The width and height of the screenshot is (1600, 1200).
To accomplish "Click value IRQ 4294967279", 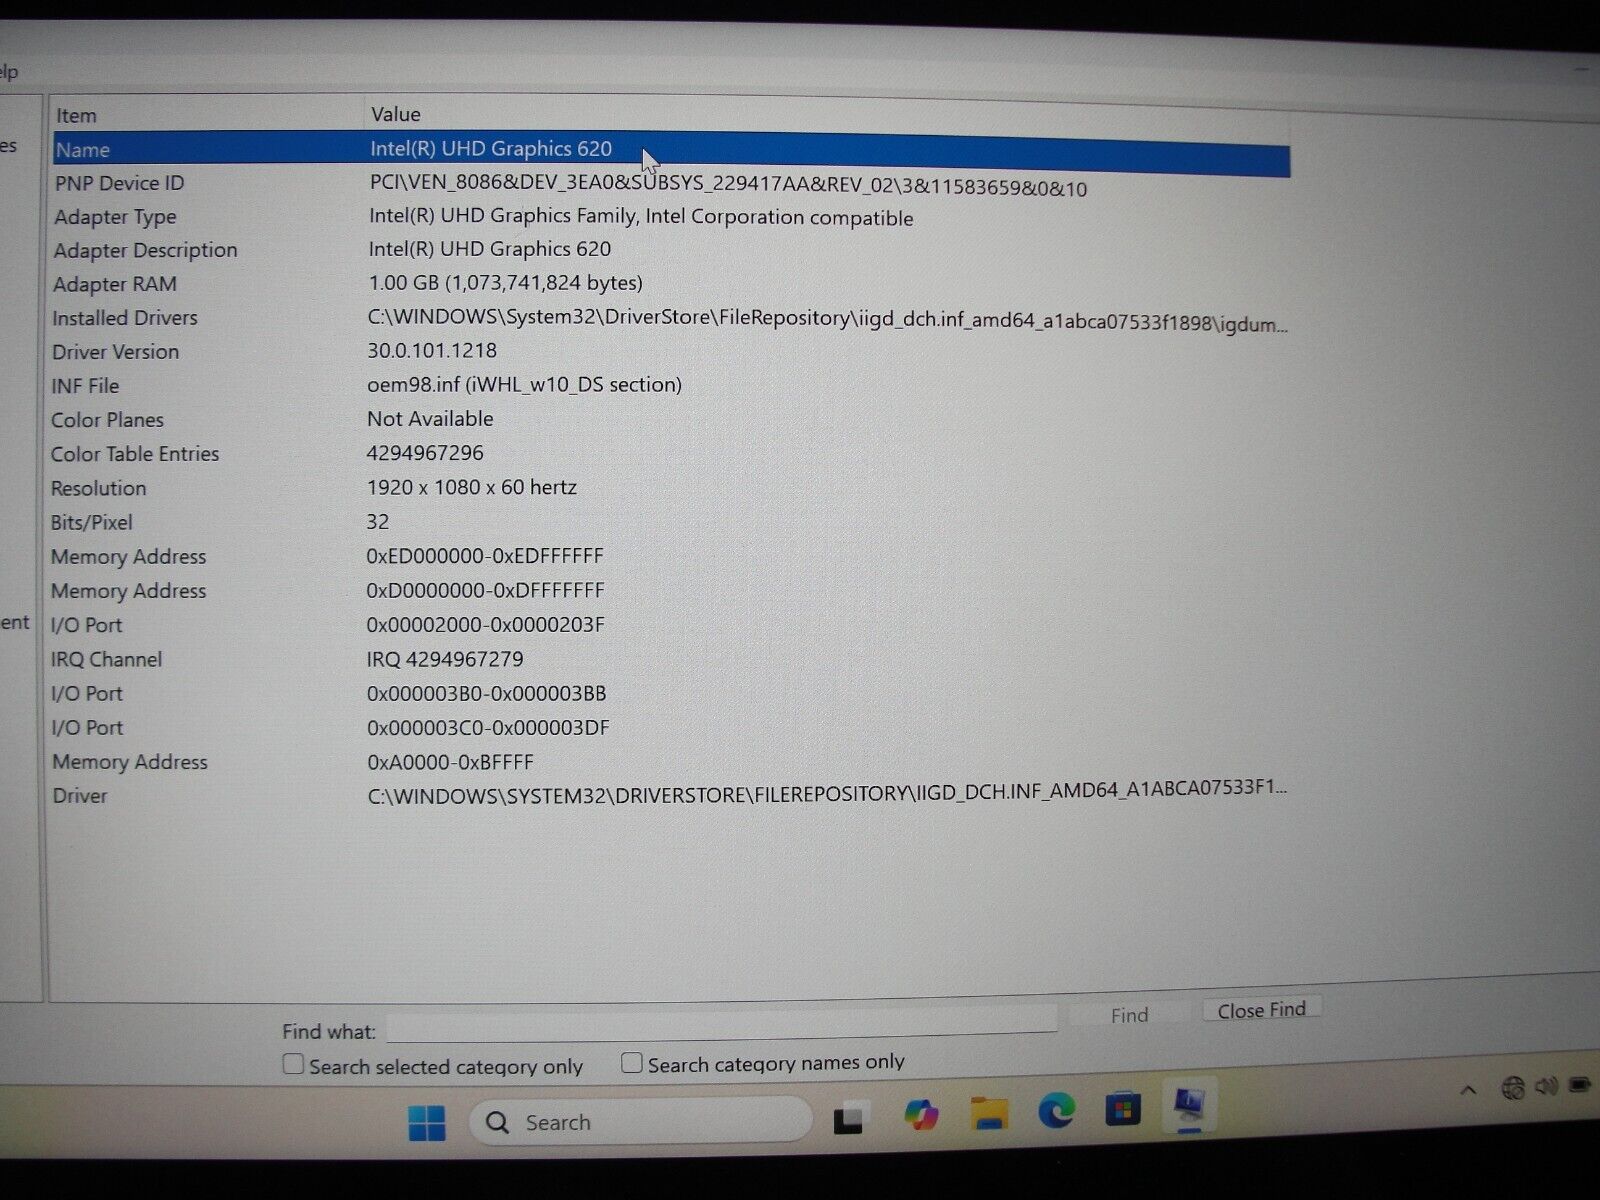I will (445, 659).
